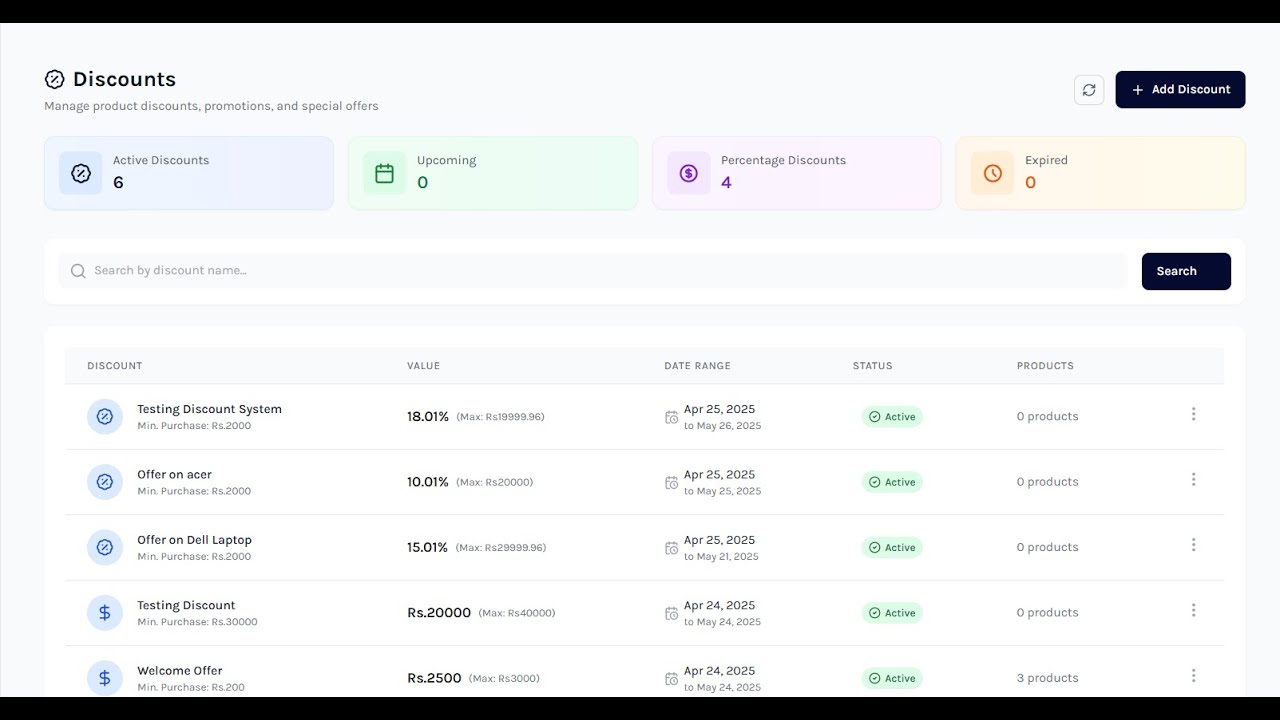The width and height of the screenshot is (1280, 720).
Task: Click the refresh icon button
Action: 1089,90
